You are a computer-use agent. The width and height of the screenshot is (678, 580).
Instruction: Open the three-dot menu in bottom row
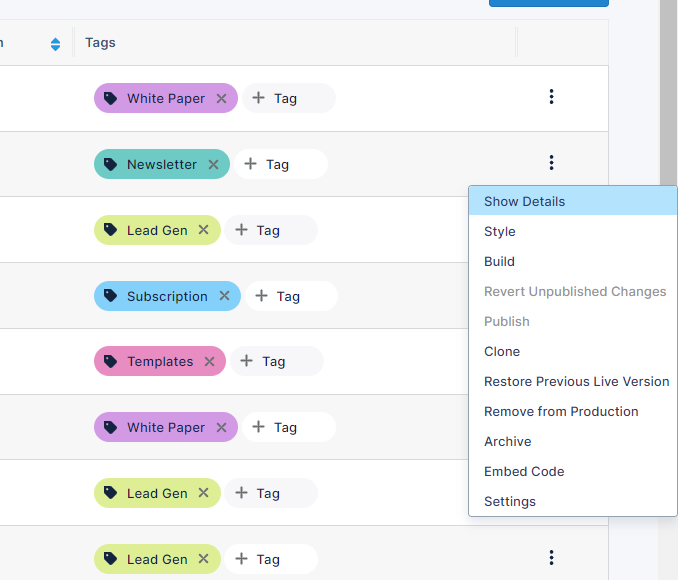tap(551, 558)
